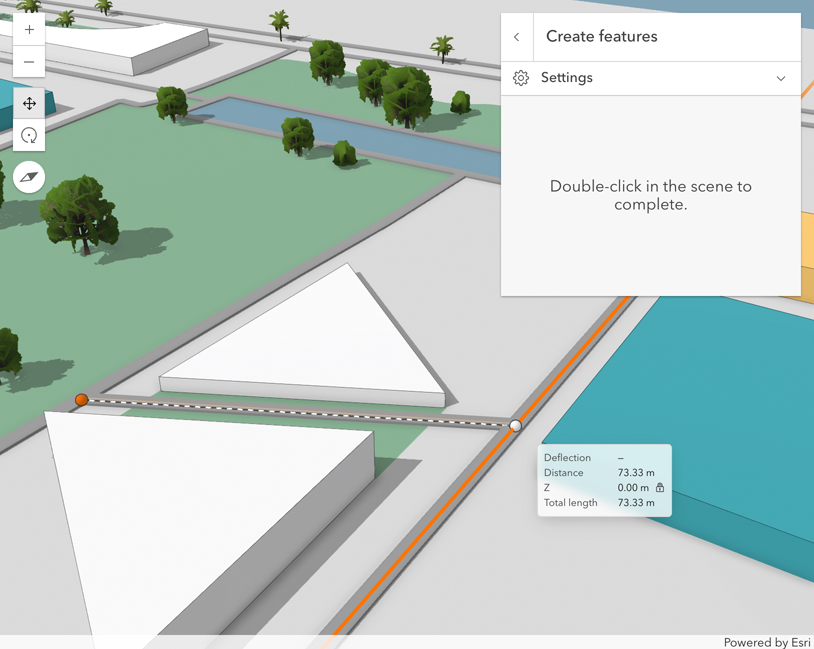Expand the Settings section chevron
This screenshot has width=814, height=649.
click(780, 77)
